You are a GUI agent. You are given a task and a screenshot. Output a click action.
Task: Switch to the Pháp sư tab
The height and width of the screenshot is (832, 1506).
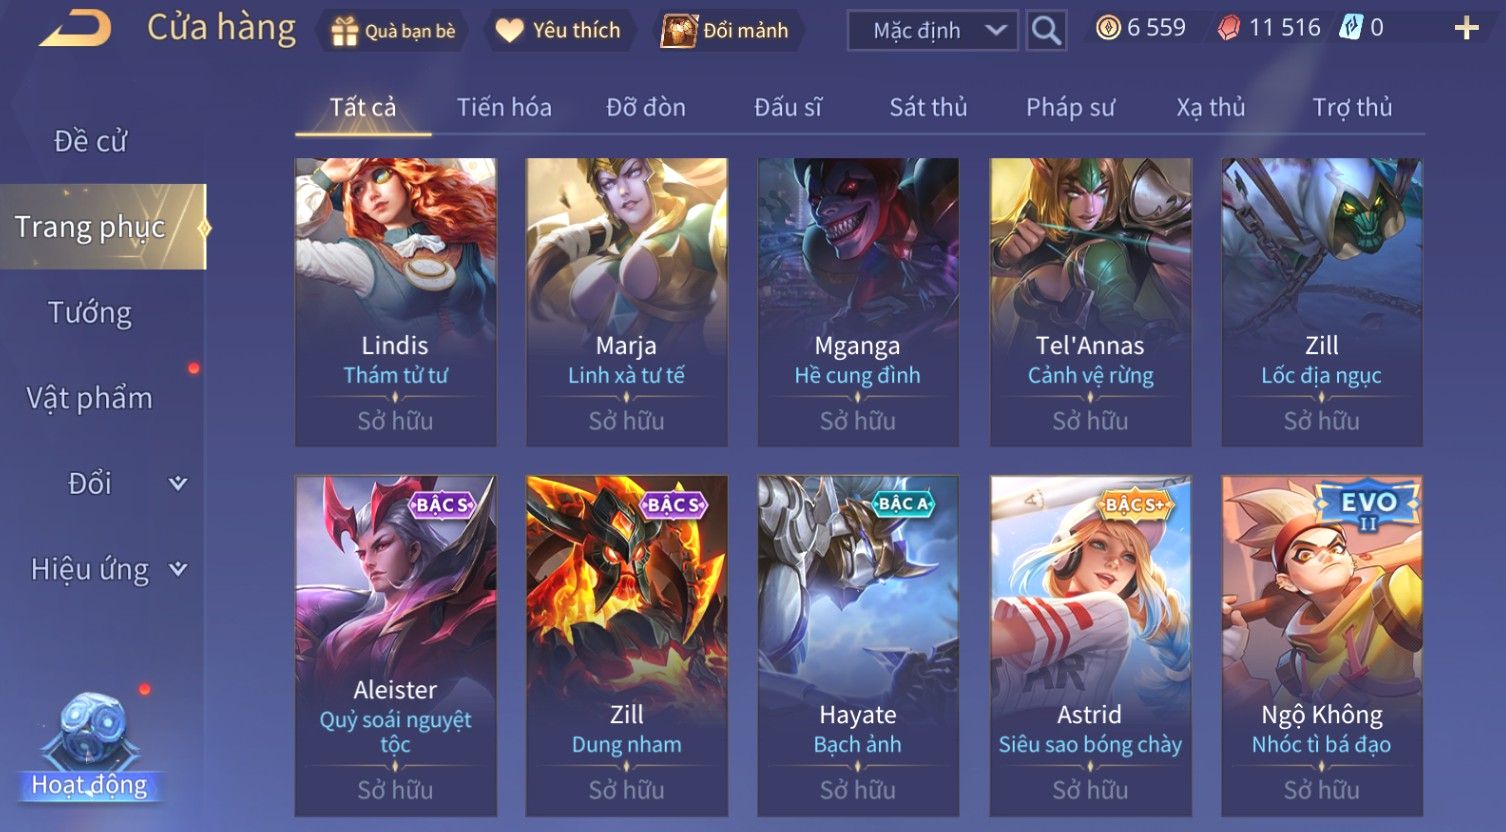(x=1070, y=107)
